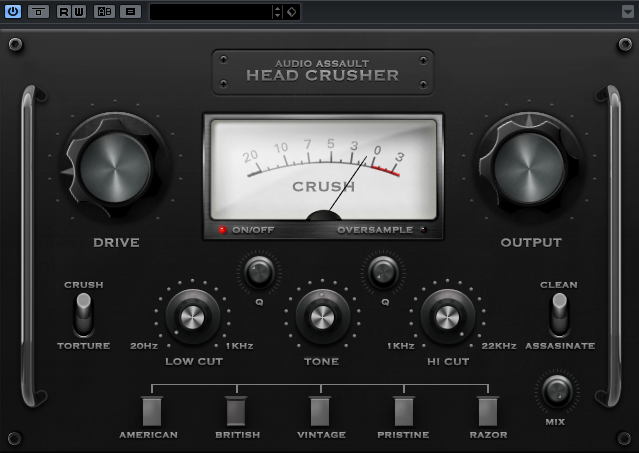Click the HI CUT knob
Viewport: 639px width, 453px height.
pyautogui.click(x=447, y=317)
